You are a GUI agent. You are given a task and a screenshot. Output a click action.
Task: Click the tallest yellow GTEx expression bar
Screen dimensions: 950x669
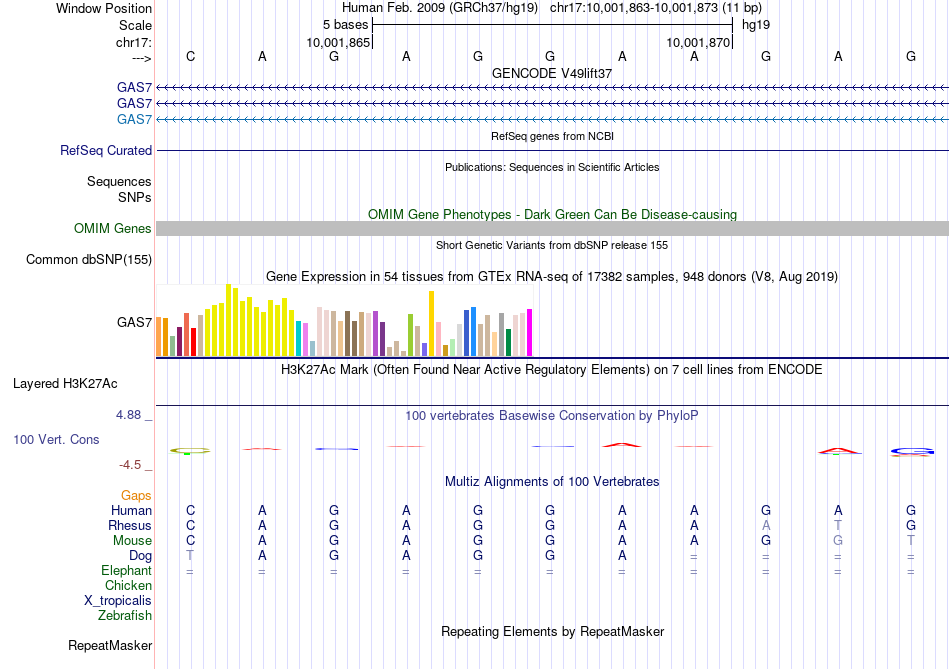click(x=228, y=320)
